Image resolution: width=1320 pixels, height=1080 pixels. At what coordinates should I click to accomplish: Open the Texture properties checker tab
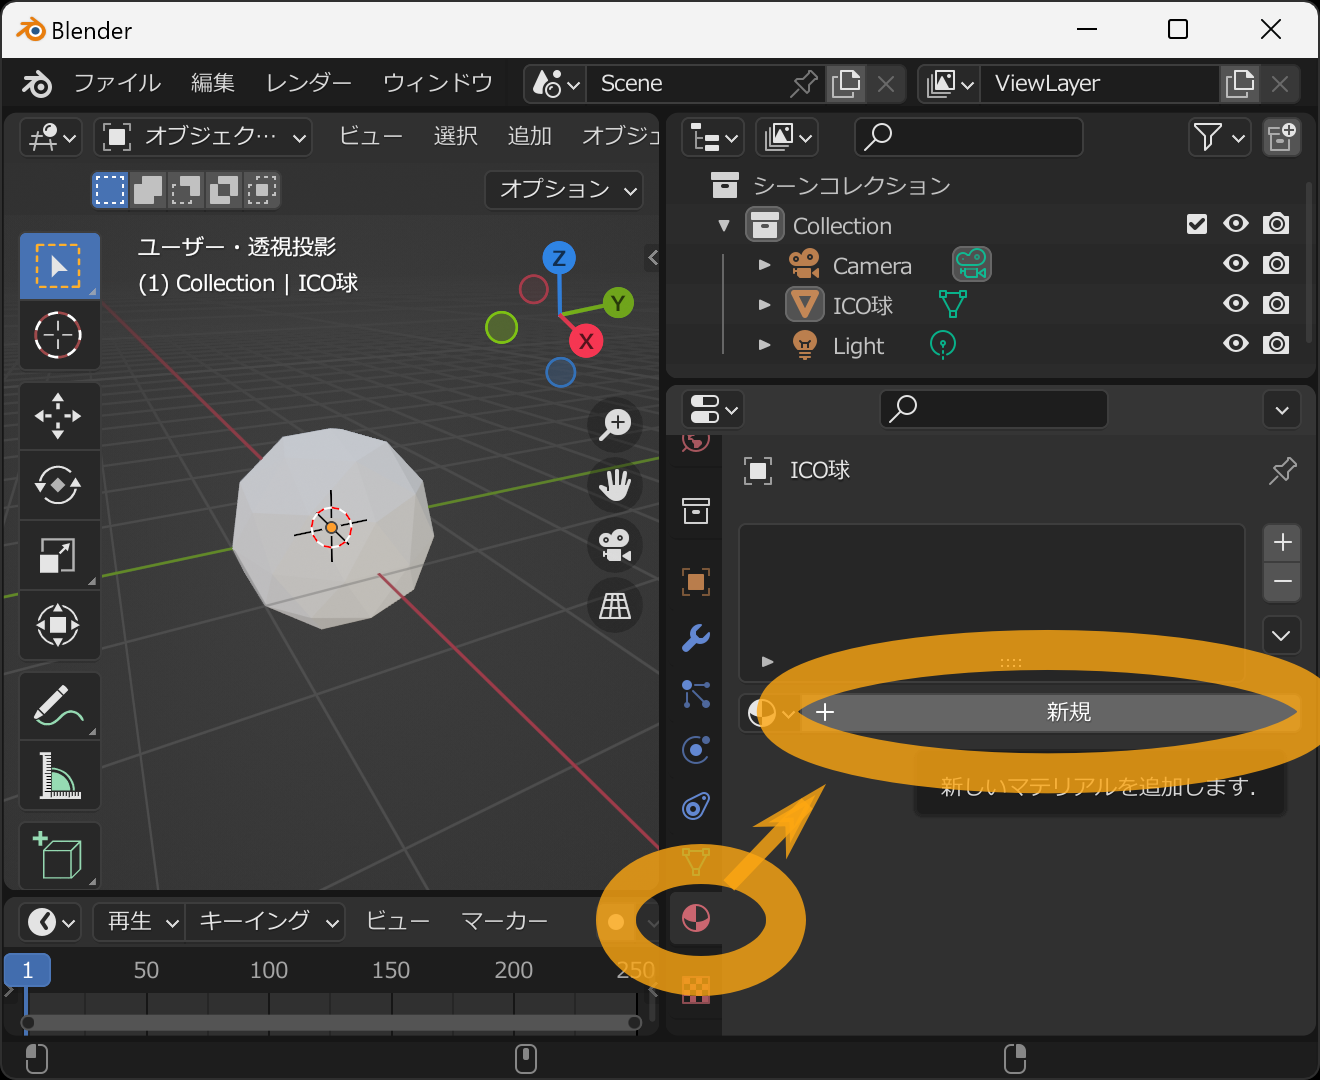coord(696,989)
